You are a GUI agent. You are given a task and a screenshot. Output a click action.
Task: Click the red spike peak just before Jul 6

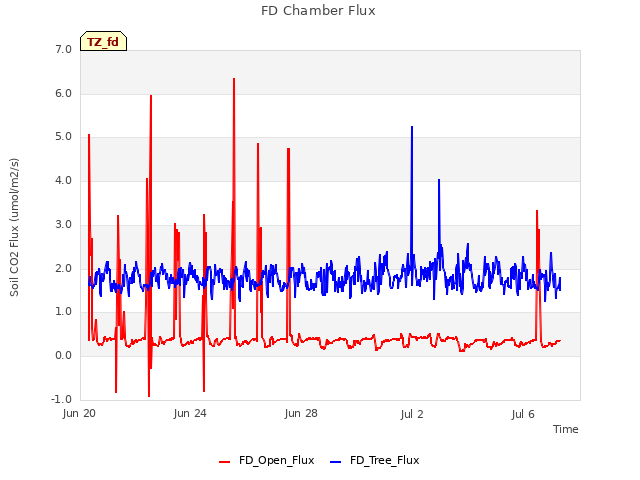[x=537, y=211]
